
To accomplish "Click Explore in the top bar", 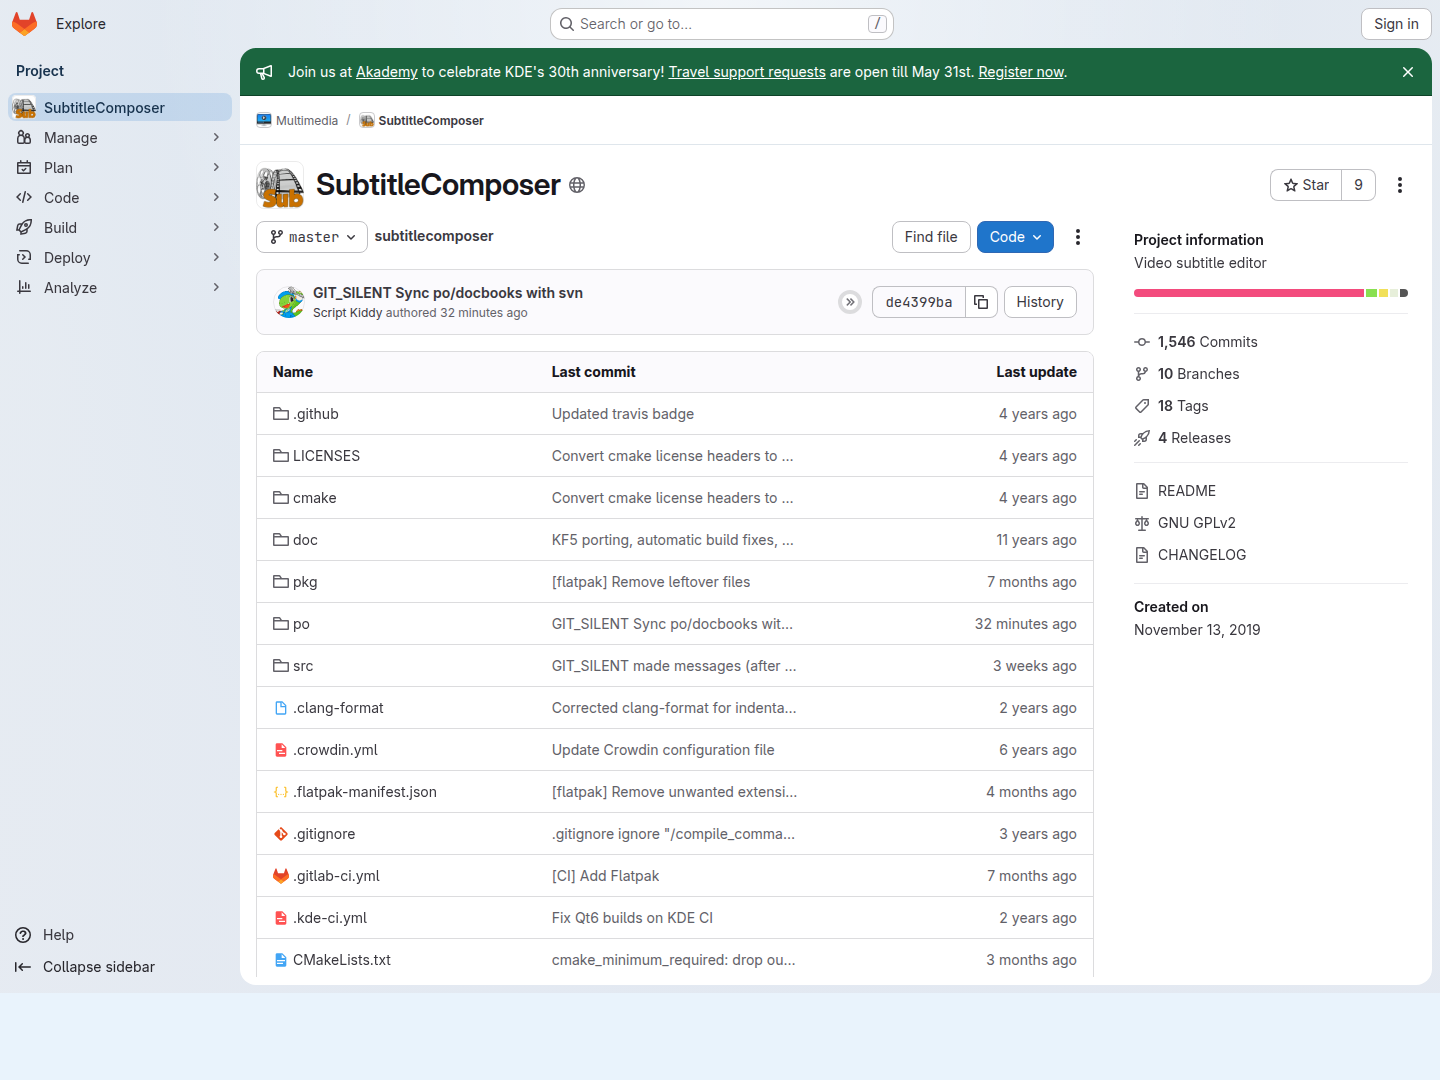I will (x=81, y=24).
